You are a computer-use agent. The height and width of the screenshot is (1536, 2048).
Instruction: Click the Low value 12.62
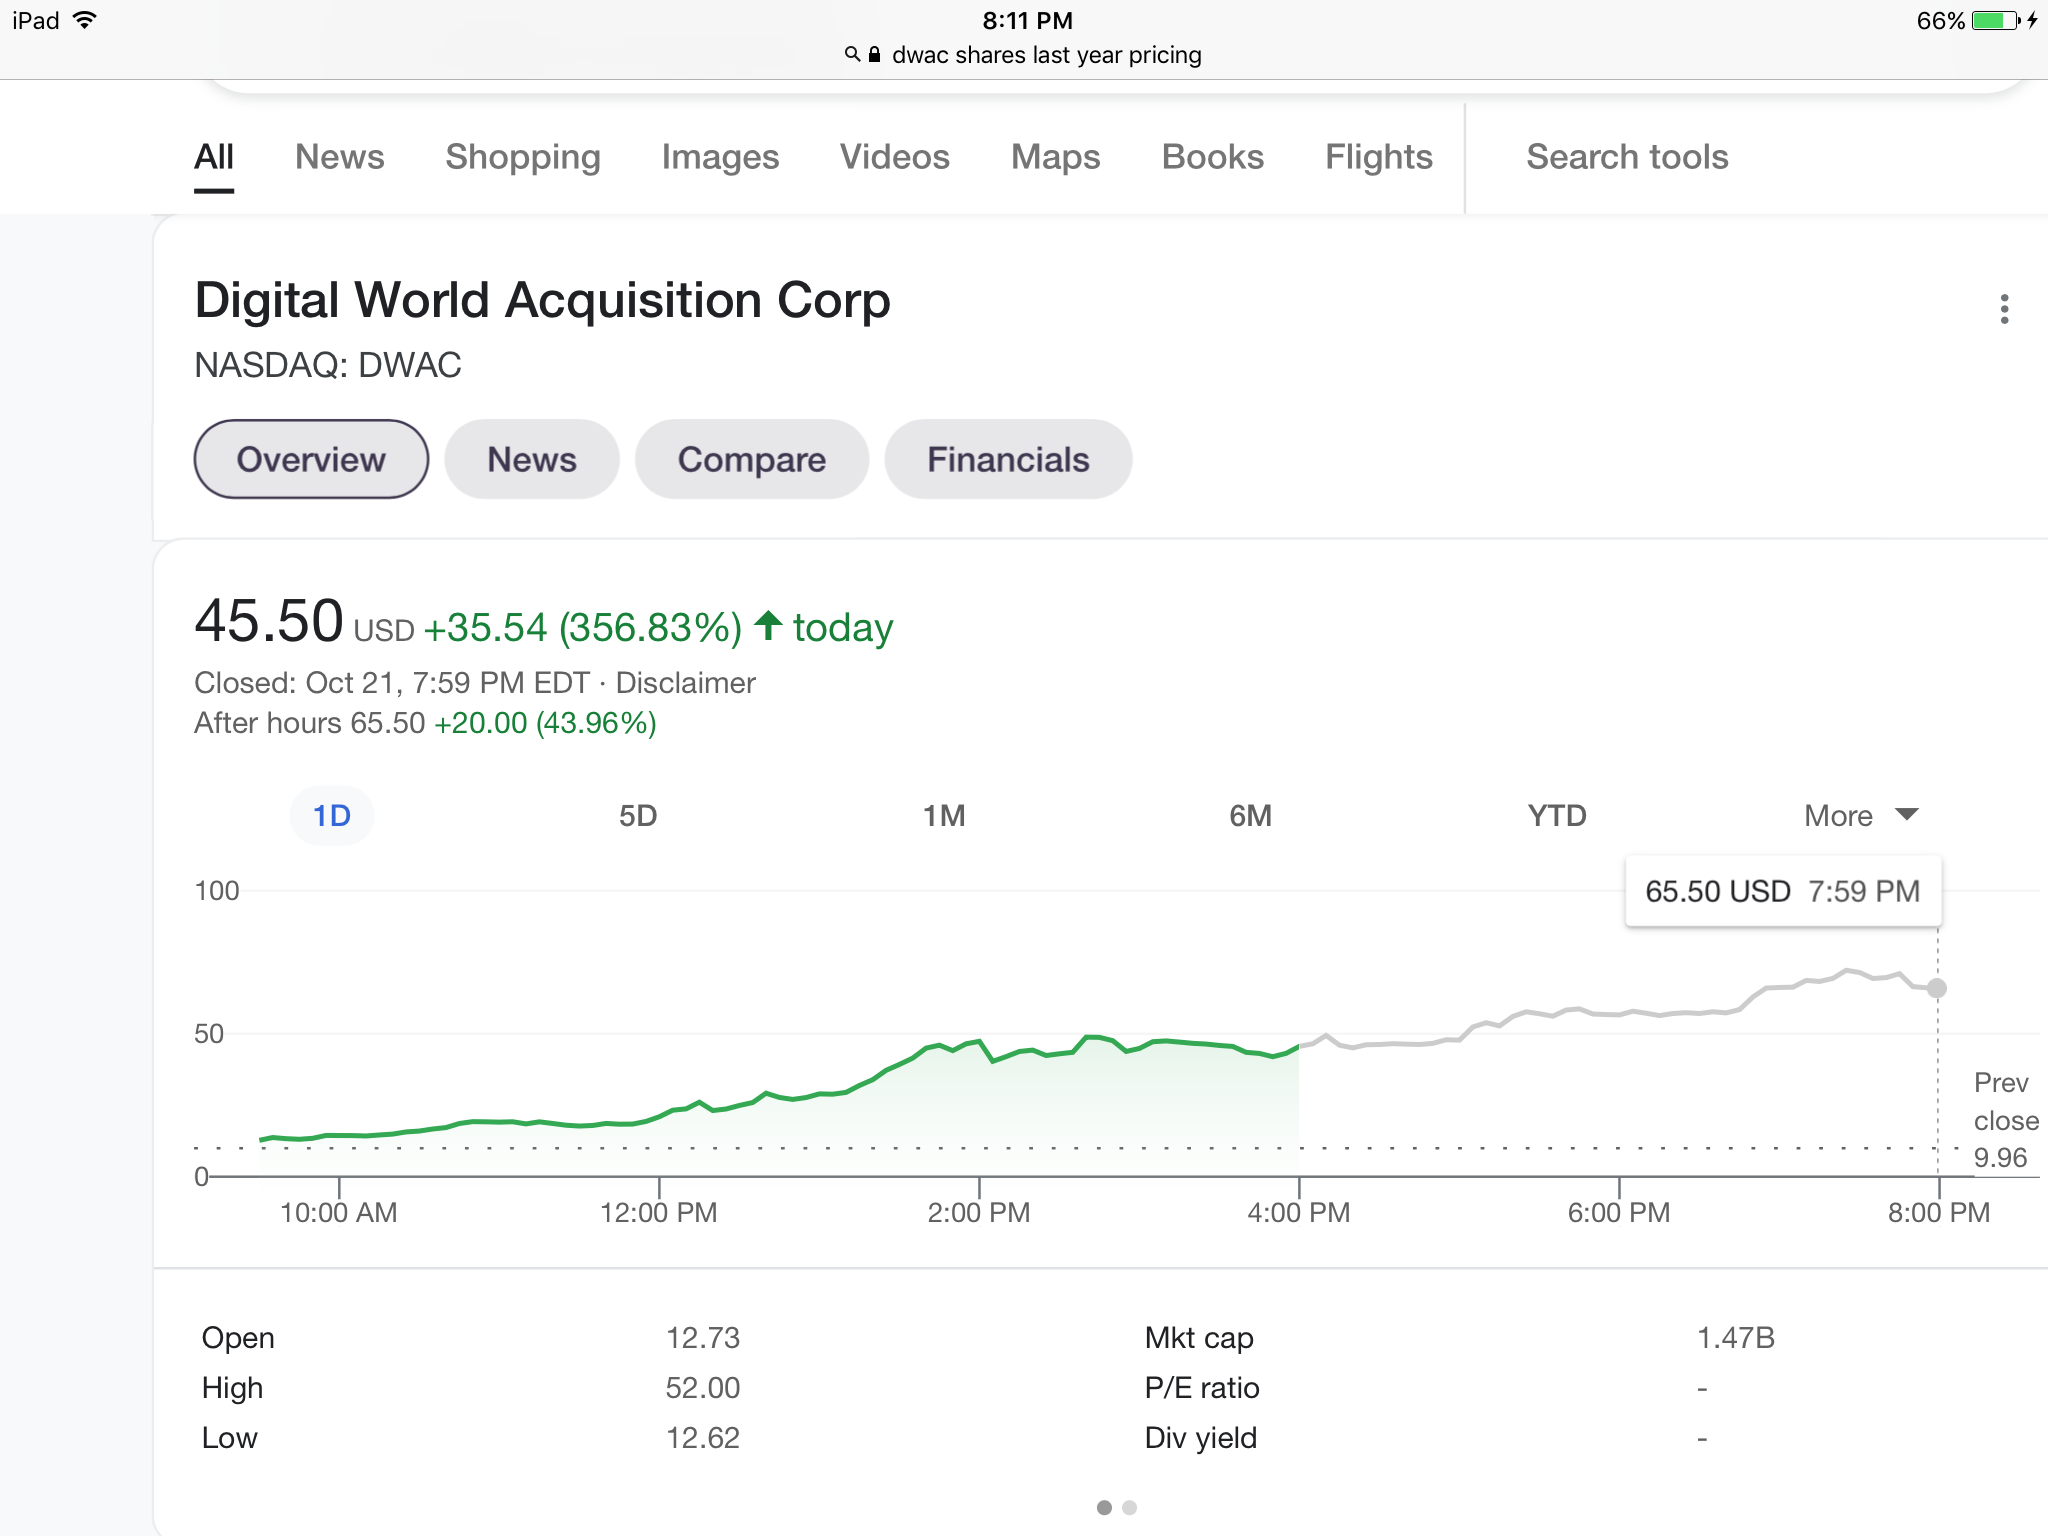(703, 1438)
